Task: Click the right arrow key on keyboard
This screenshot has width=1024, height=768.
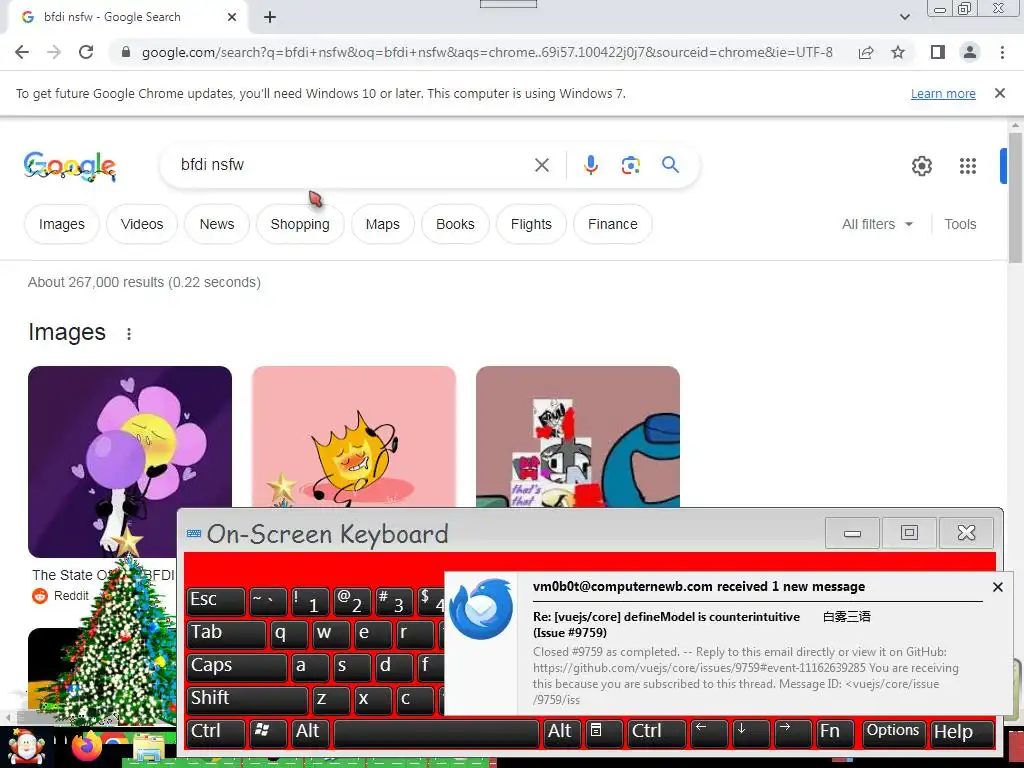Action: click(792, 732)
